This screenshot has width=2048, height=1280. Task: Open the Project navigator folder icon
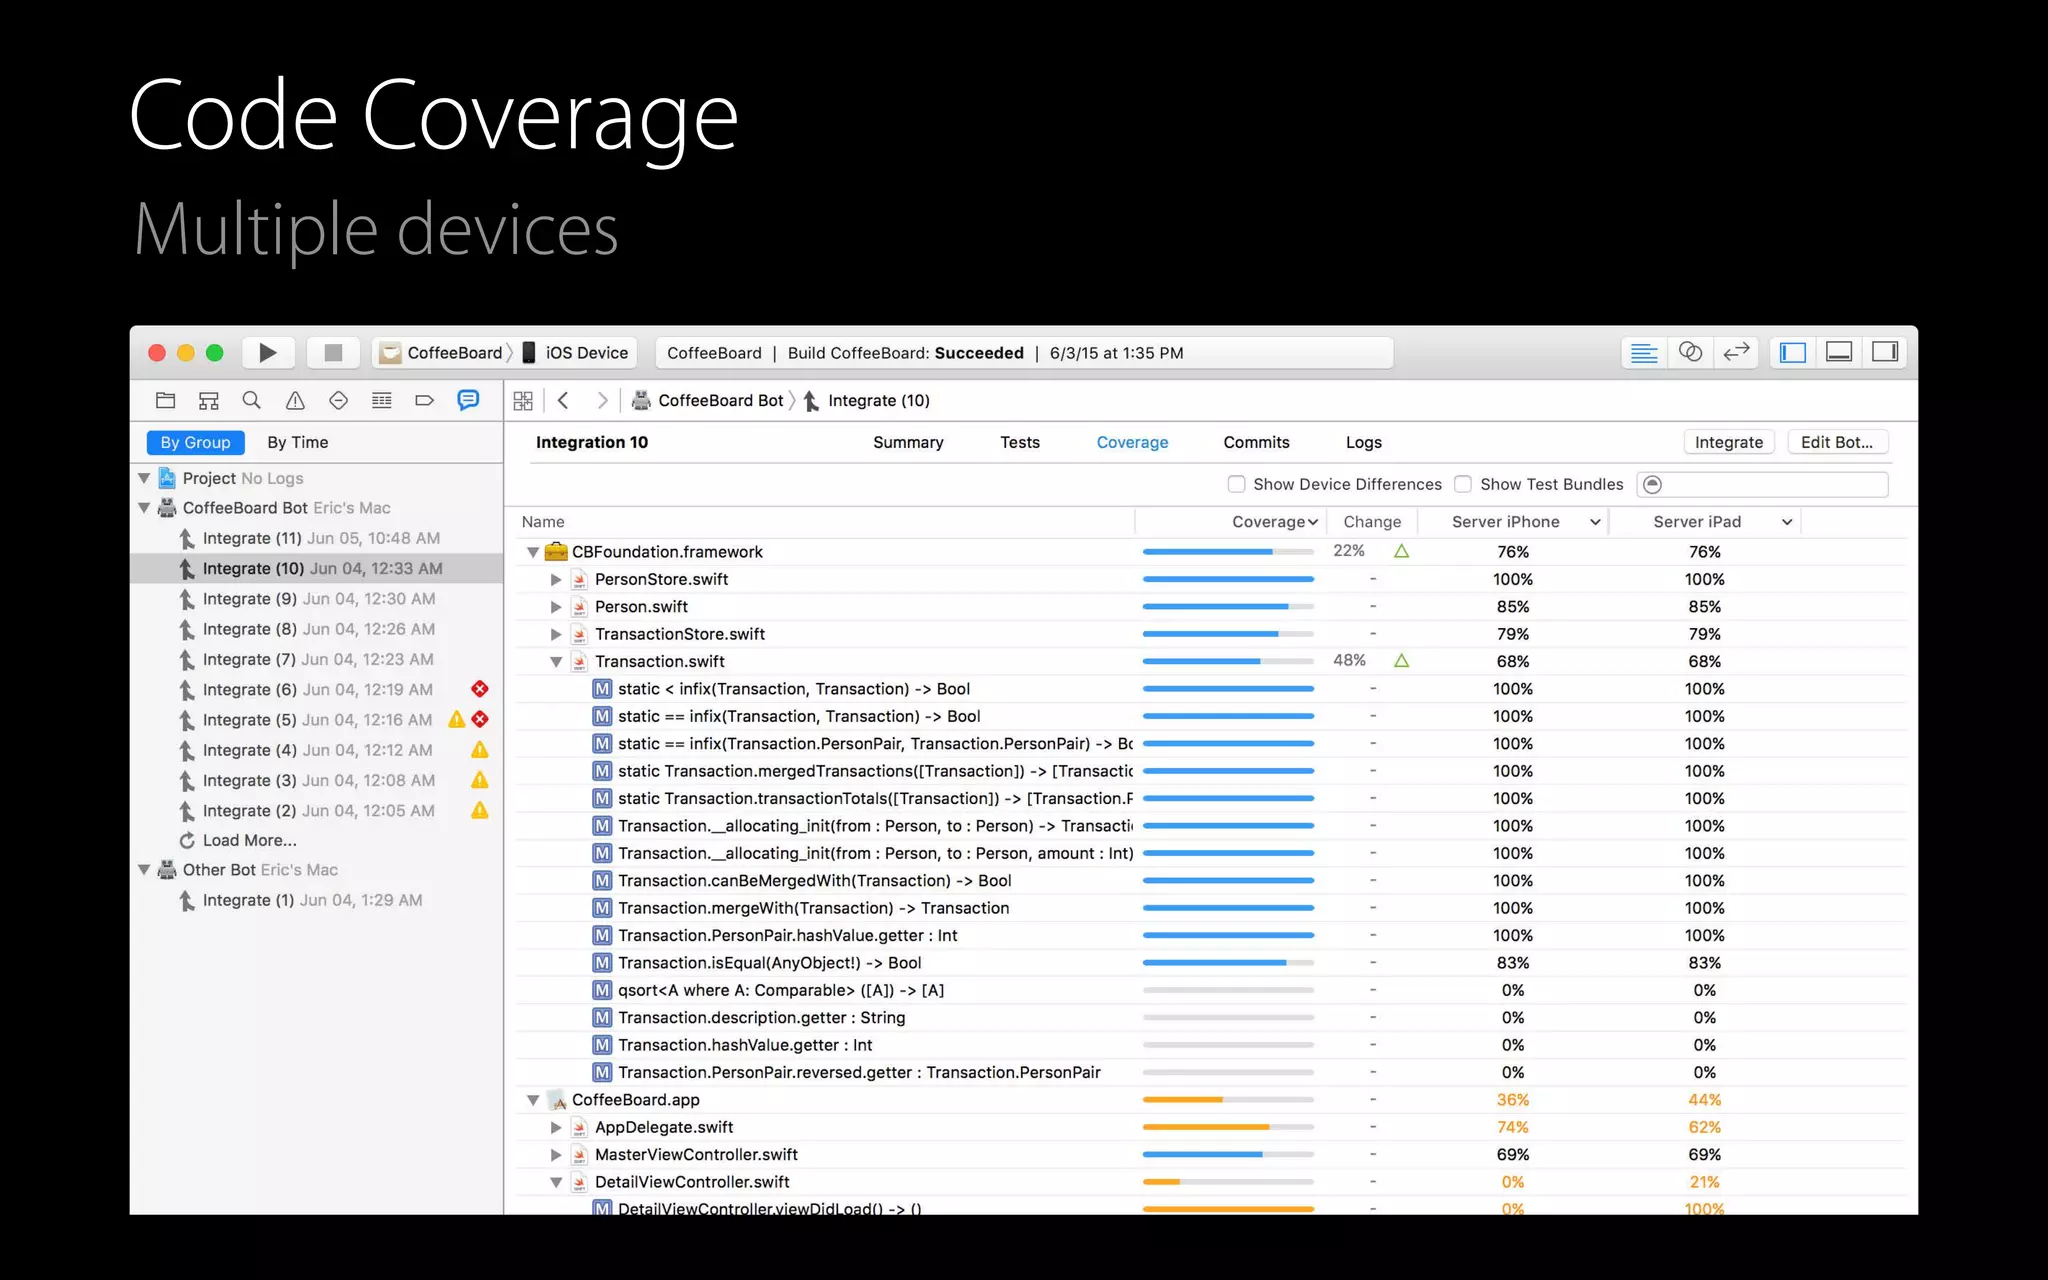166,400
